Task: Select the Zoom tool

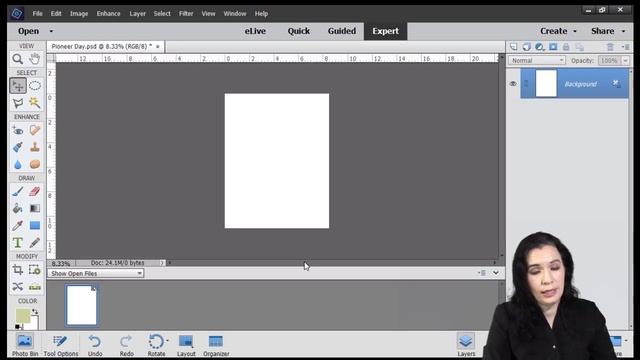Action: click(x=18, y=59)
